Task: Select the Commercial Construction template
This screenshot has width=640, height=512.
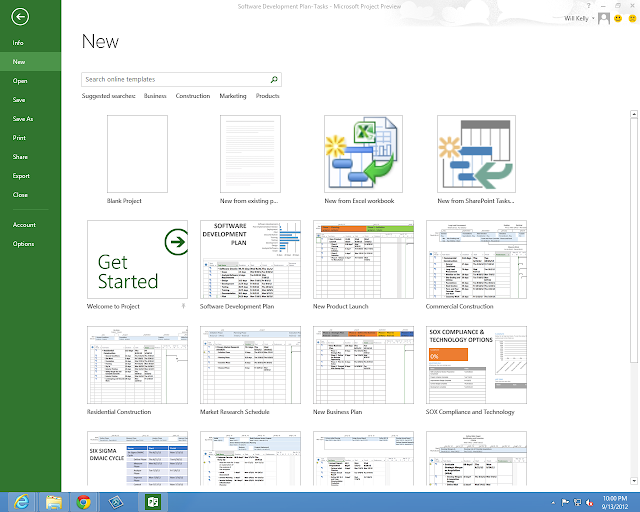Action: 476,259
